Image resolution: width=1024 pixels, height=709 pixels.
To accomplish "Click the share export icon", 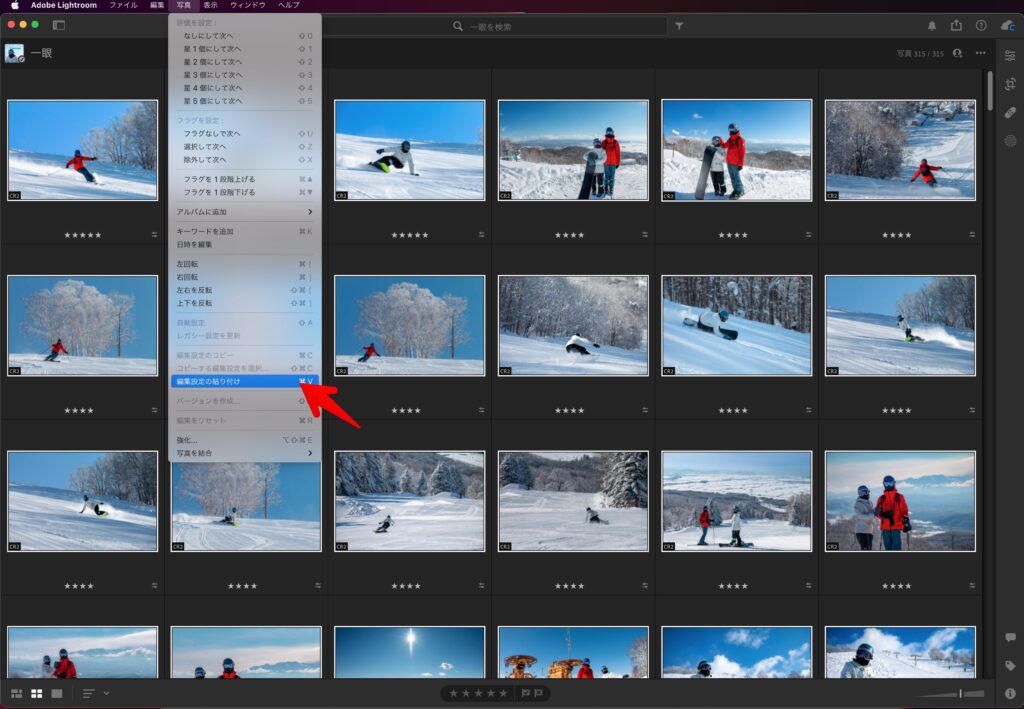I will [956, 25].
